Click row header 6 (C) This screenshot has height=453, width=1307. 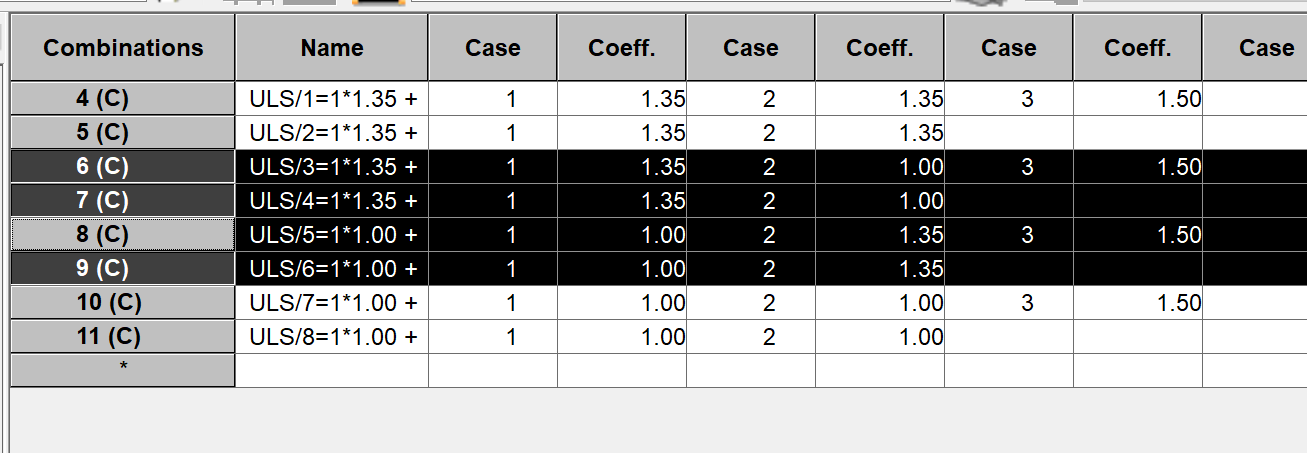coord(122,167)
